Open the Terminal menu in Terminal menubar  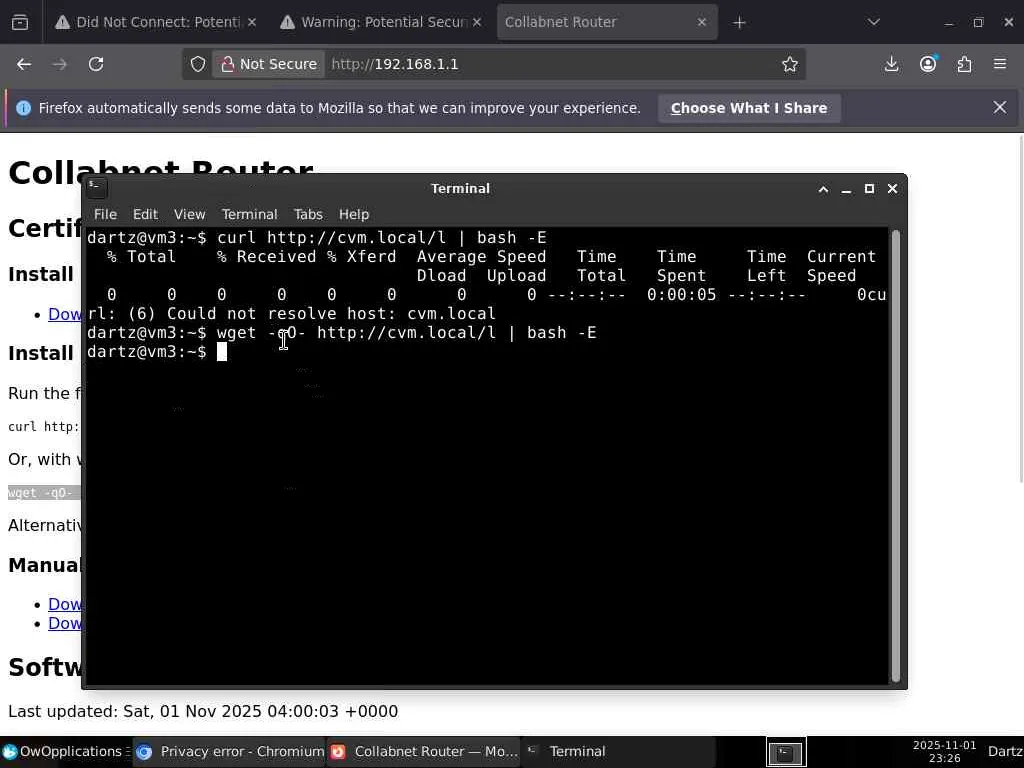click(249, 214)
